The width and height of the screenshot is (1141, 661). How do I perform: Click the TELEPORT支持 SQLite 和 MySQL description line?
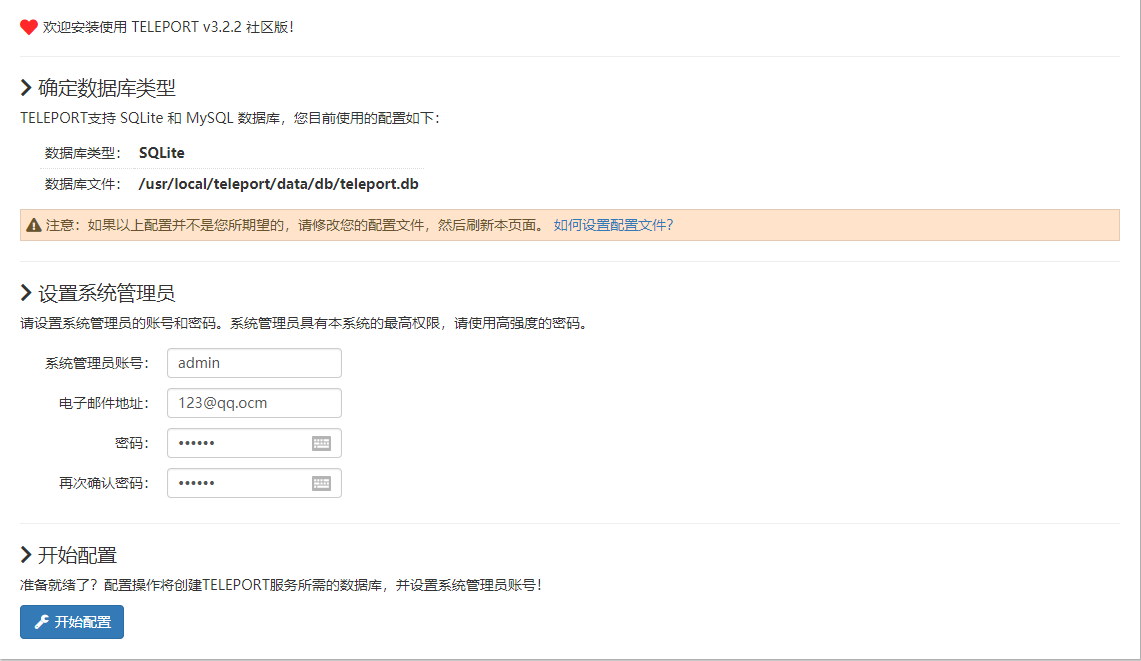pyautogui.click(x=230, y=118)
